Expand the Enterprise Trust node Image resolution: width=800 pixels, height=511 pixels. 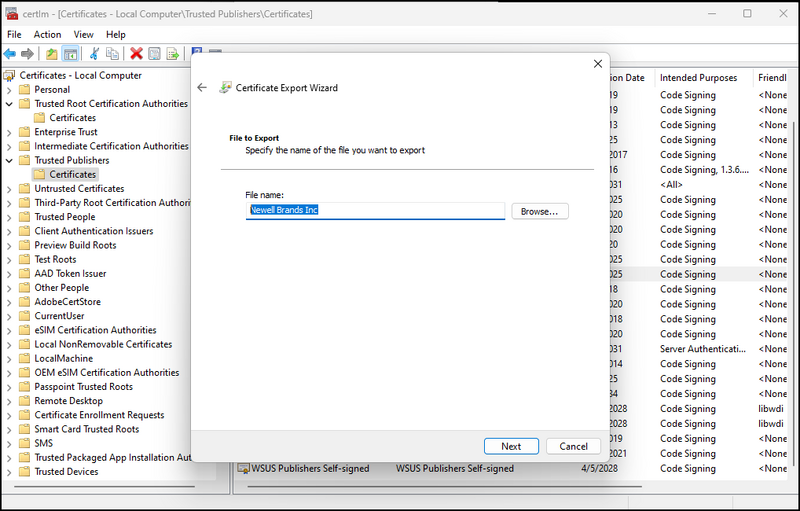coord(10,132)
